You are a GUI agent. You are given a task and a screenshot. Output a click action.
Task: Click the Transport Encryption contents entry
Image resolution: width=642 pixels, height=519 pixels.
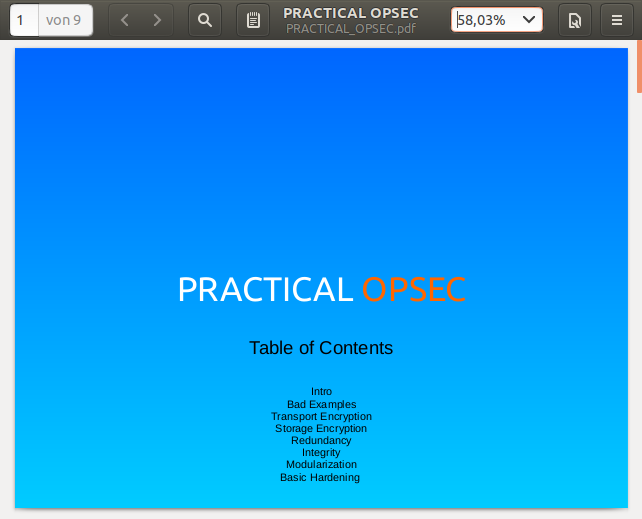click(321, 416)
